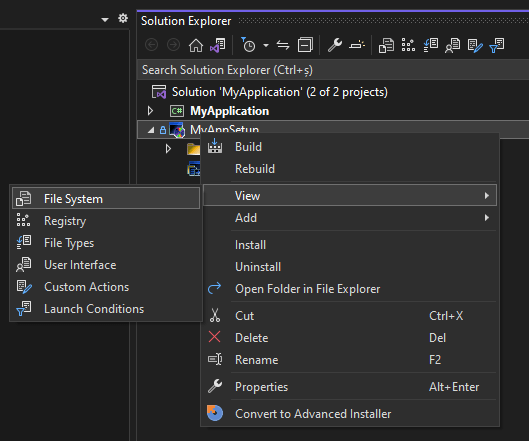Click the arrow beside the Add entry

click(486, 218)
